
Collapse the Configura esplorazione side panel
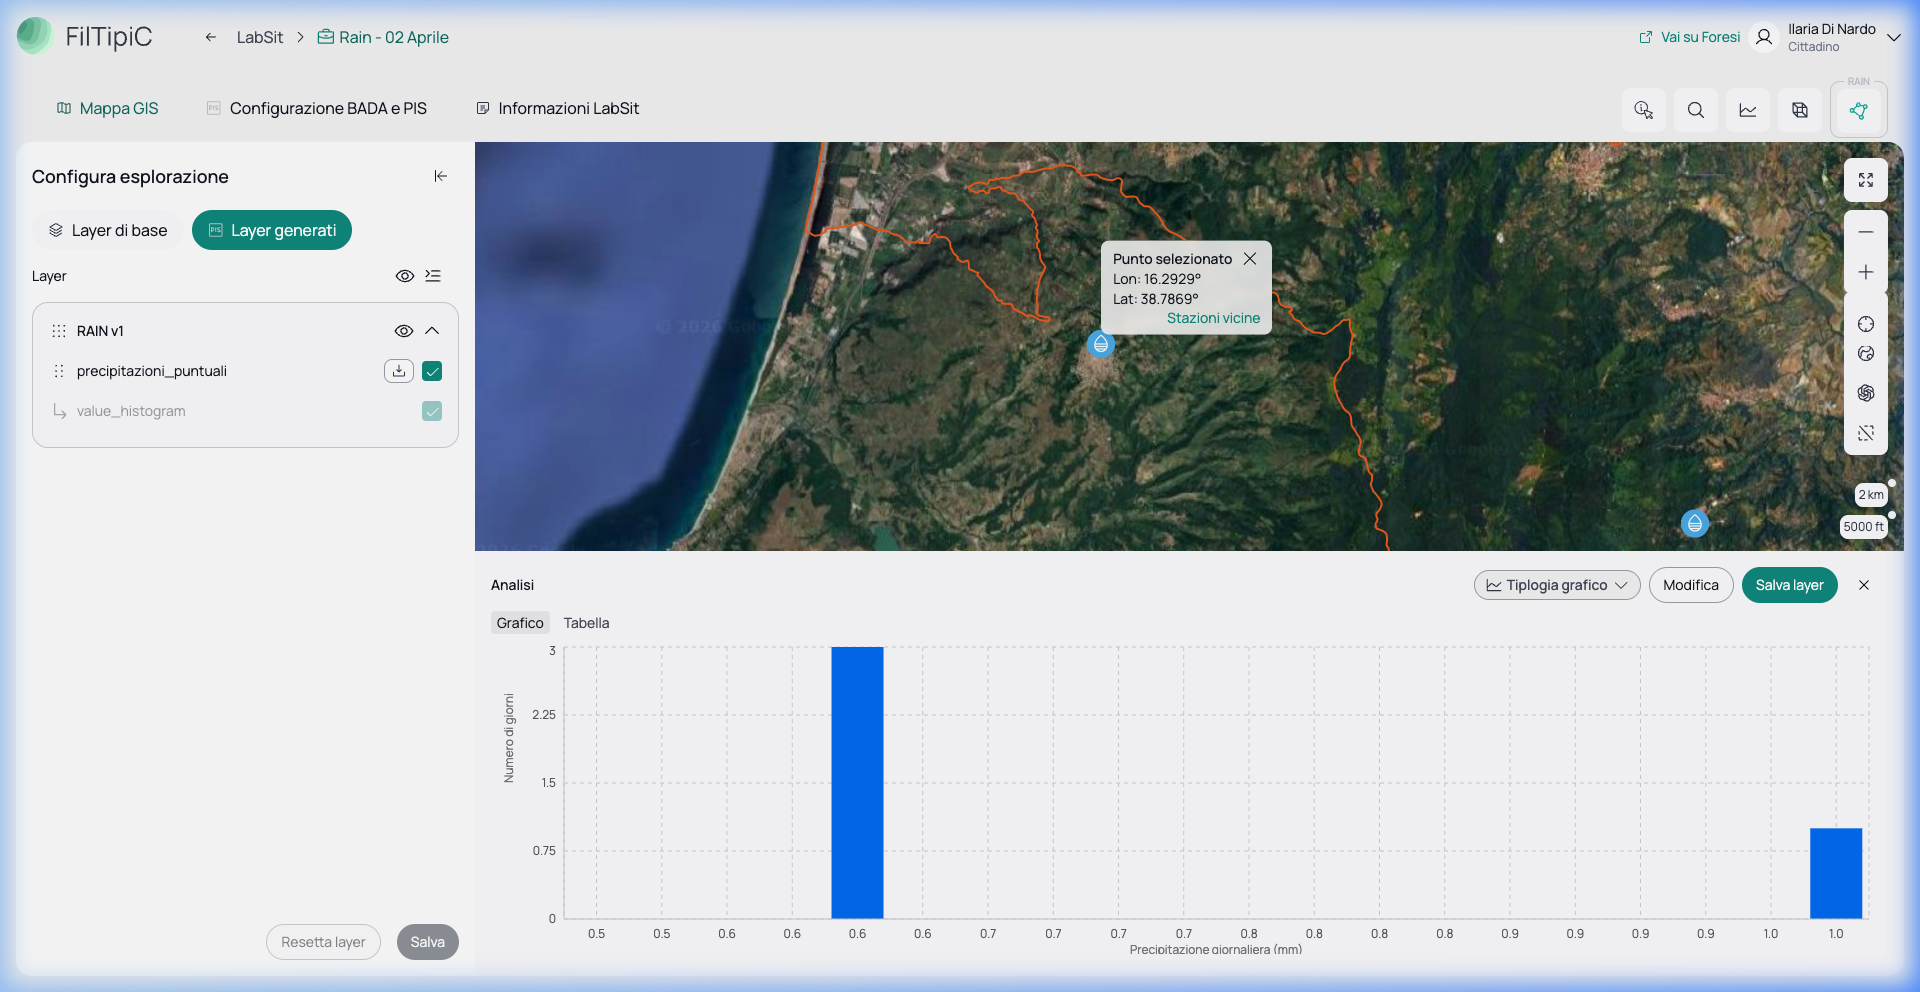pyautogui.click(x=440, y=176)
